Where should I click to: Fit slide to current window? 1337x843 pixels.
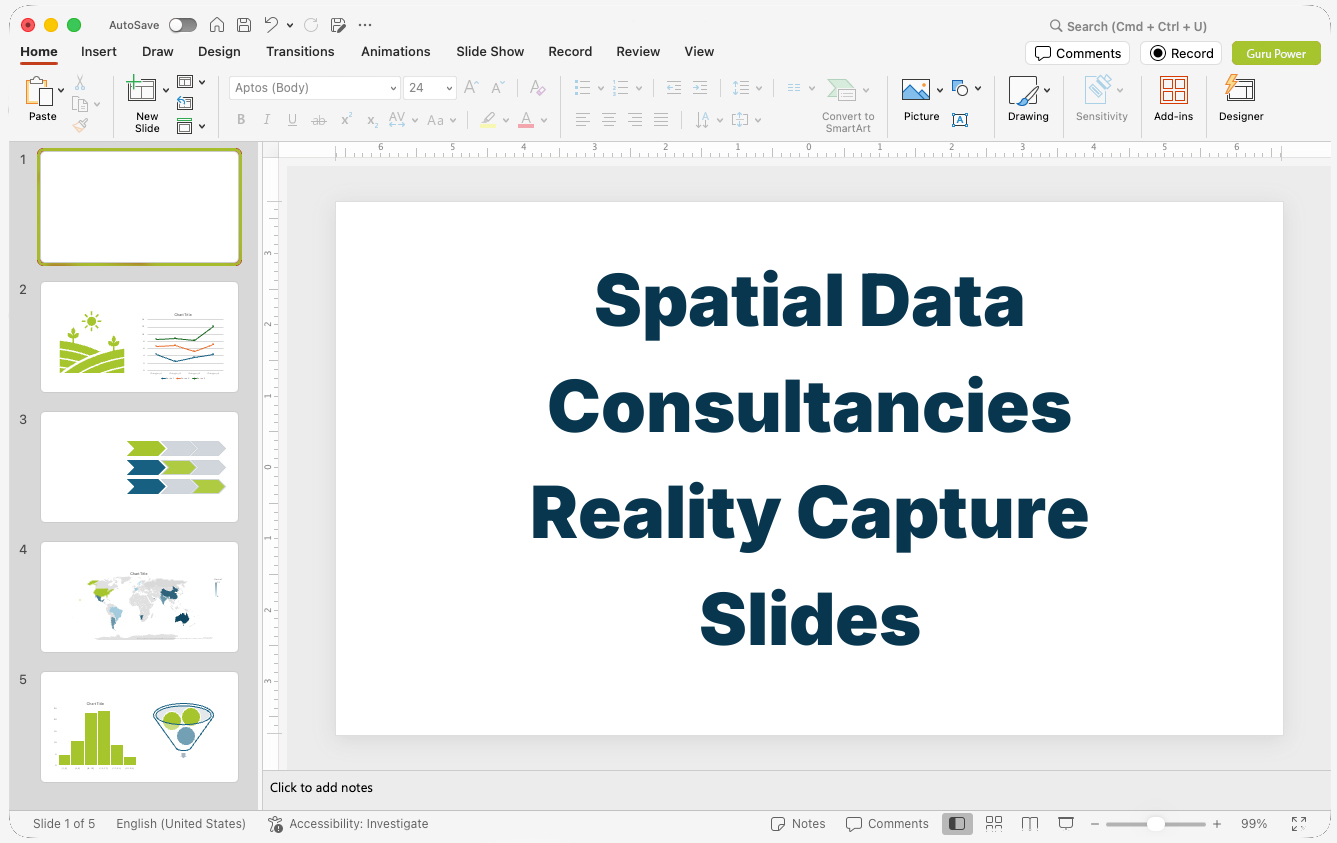1299,824
